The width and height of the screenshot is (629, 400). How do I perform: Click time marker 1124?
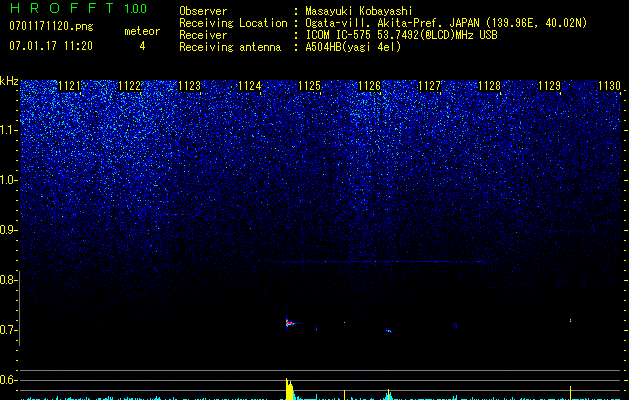(250, 86)
